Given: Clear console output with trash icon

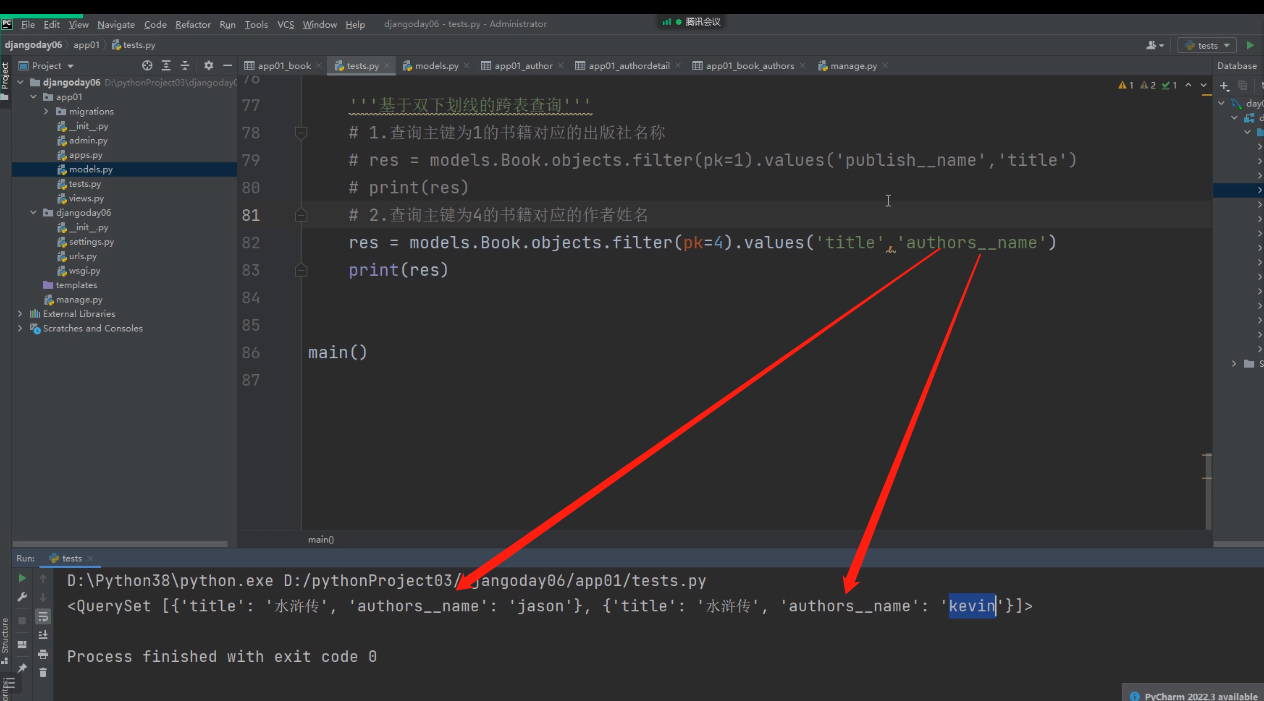Looking at the screenshot, I should 43,672.
